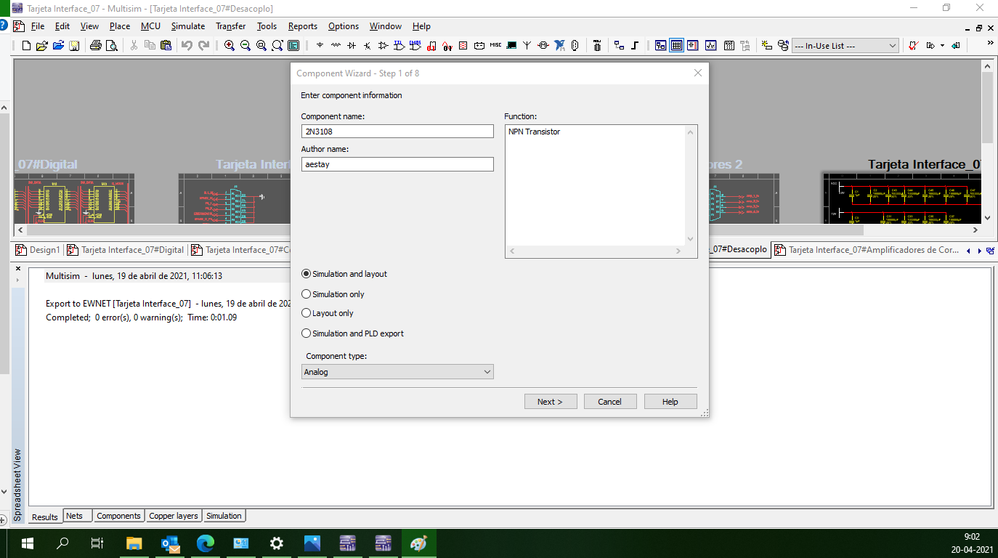998x558 pixels.
Task: Undo last action arrow icon
Action: click(186, 45)
